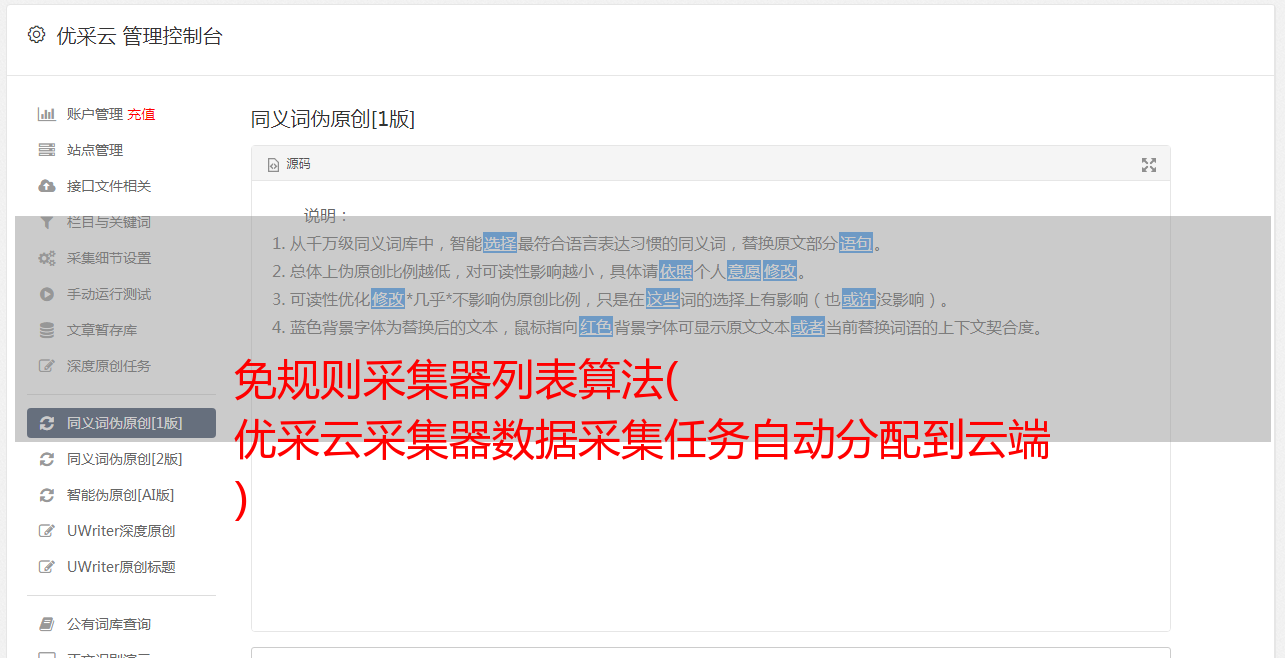Select the active 同义词伪原创[1版] menu item

tap(121, 423)
